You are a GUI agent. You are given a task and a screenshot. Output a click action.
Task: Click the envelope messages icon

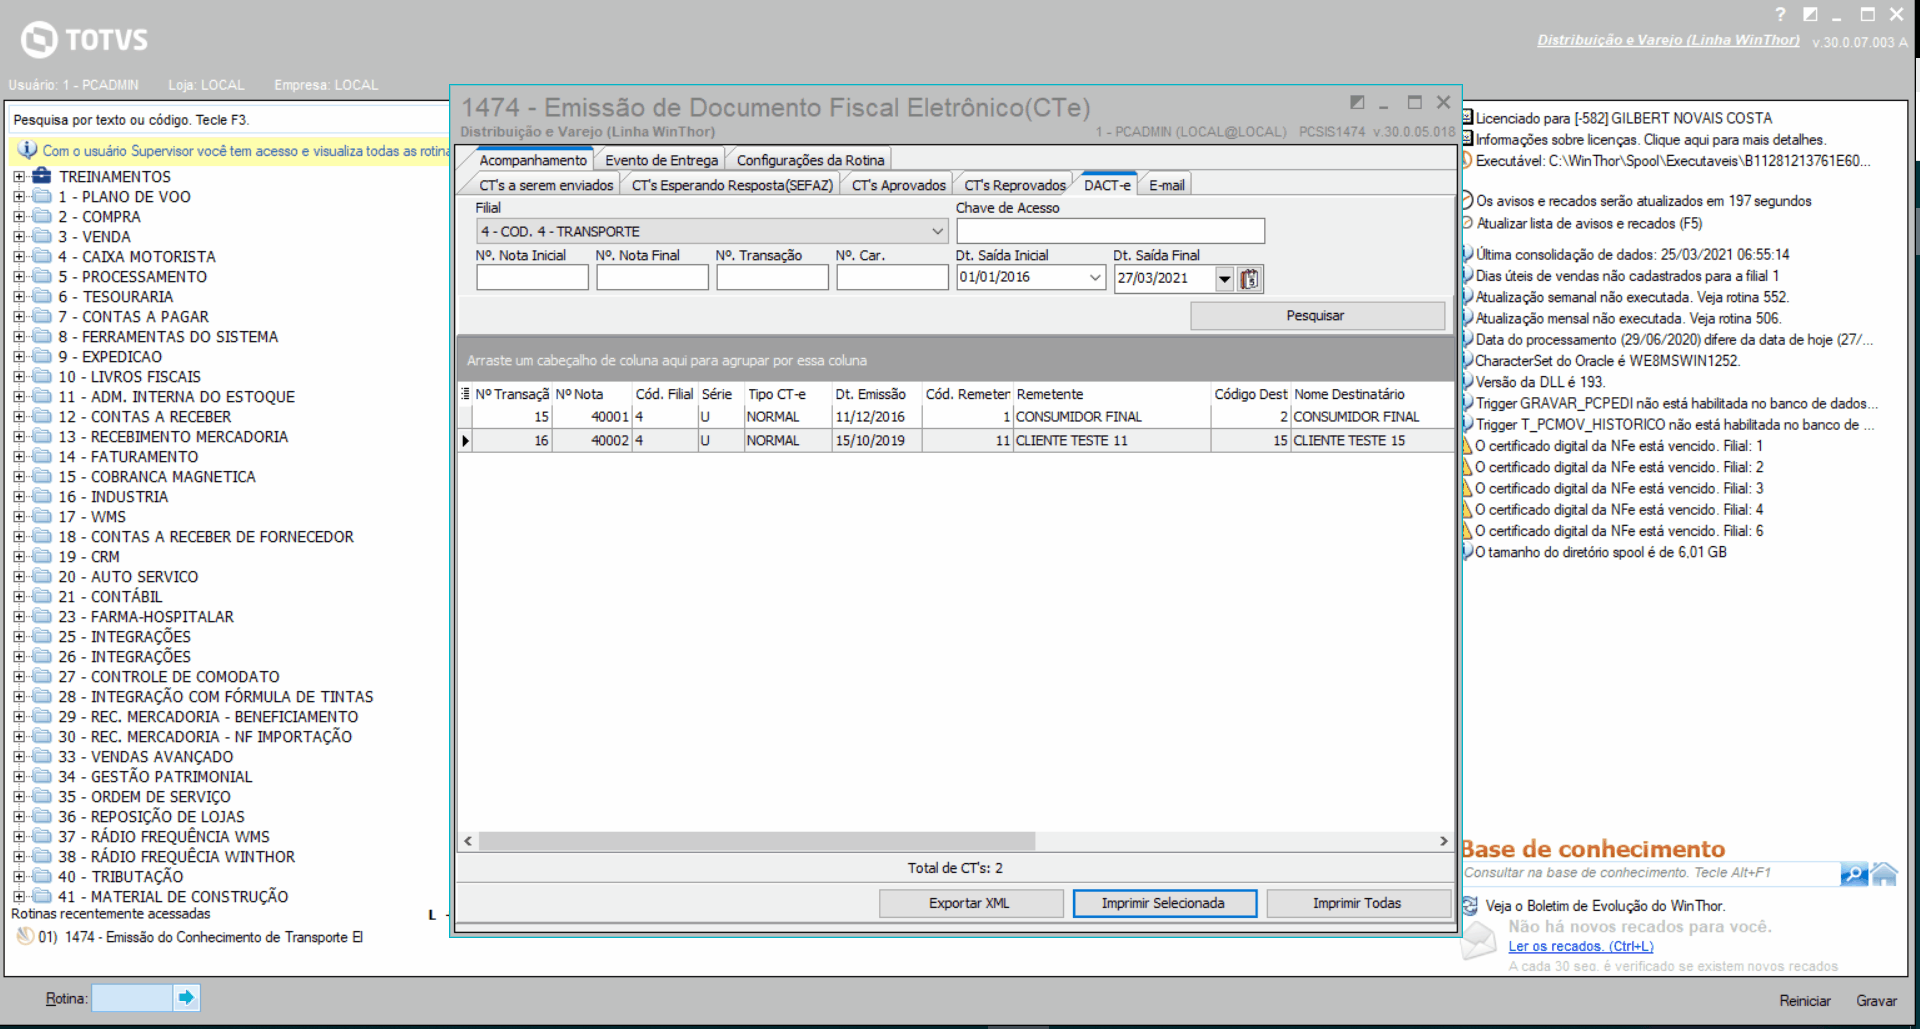1479,942
